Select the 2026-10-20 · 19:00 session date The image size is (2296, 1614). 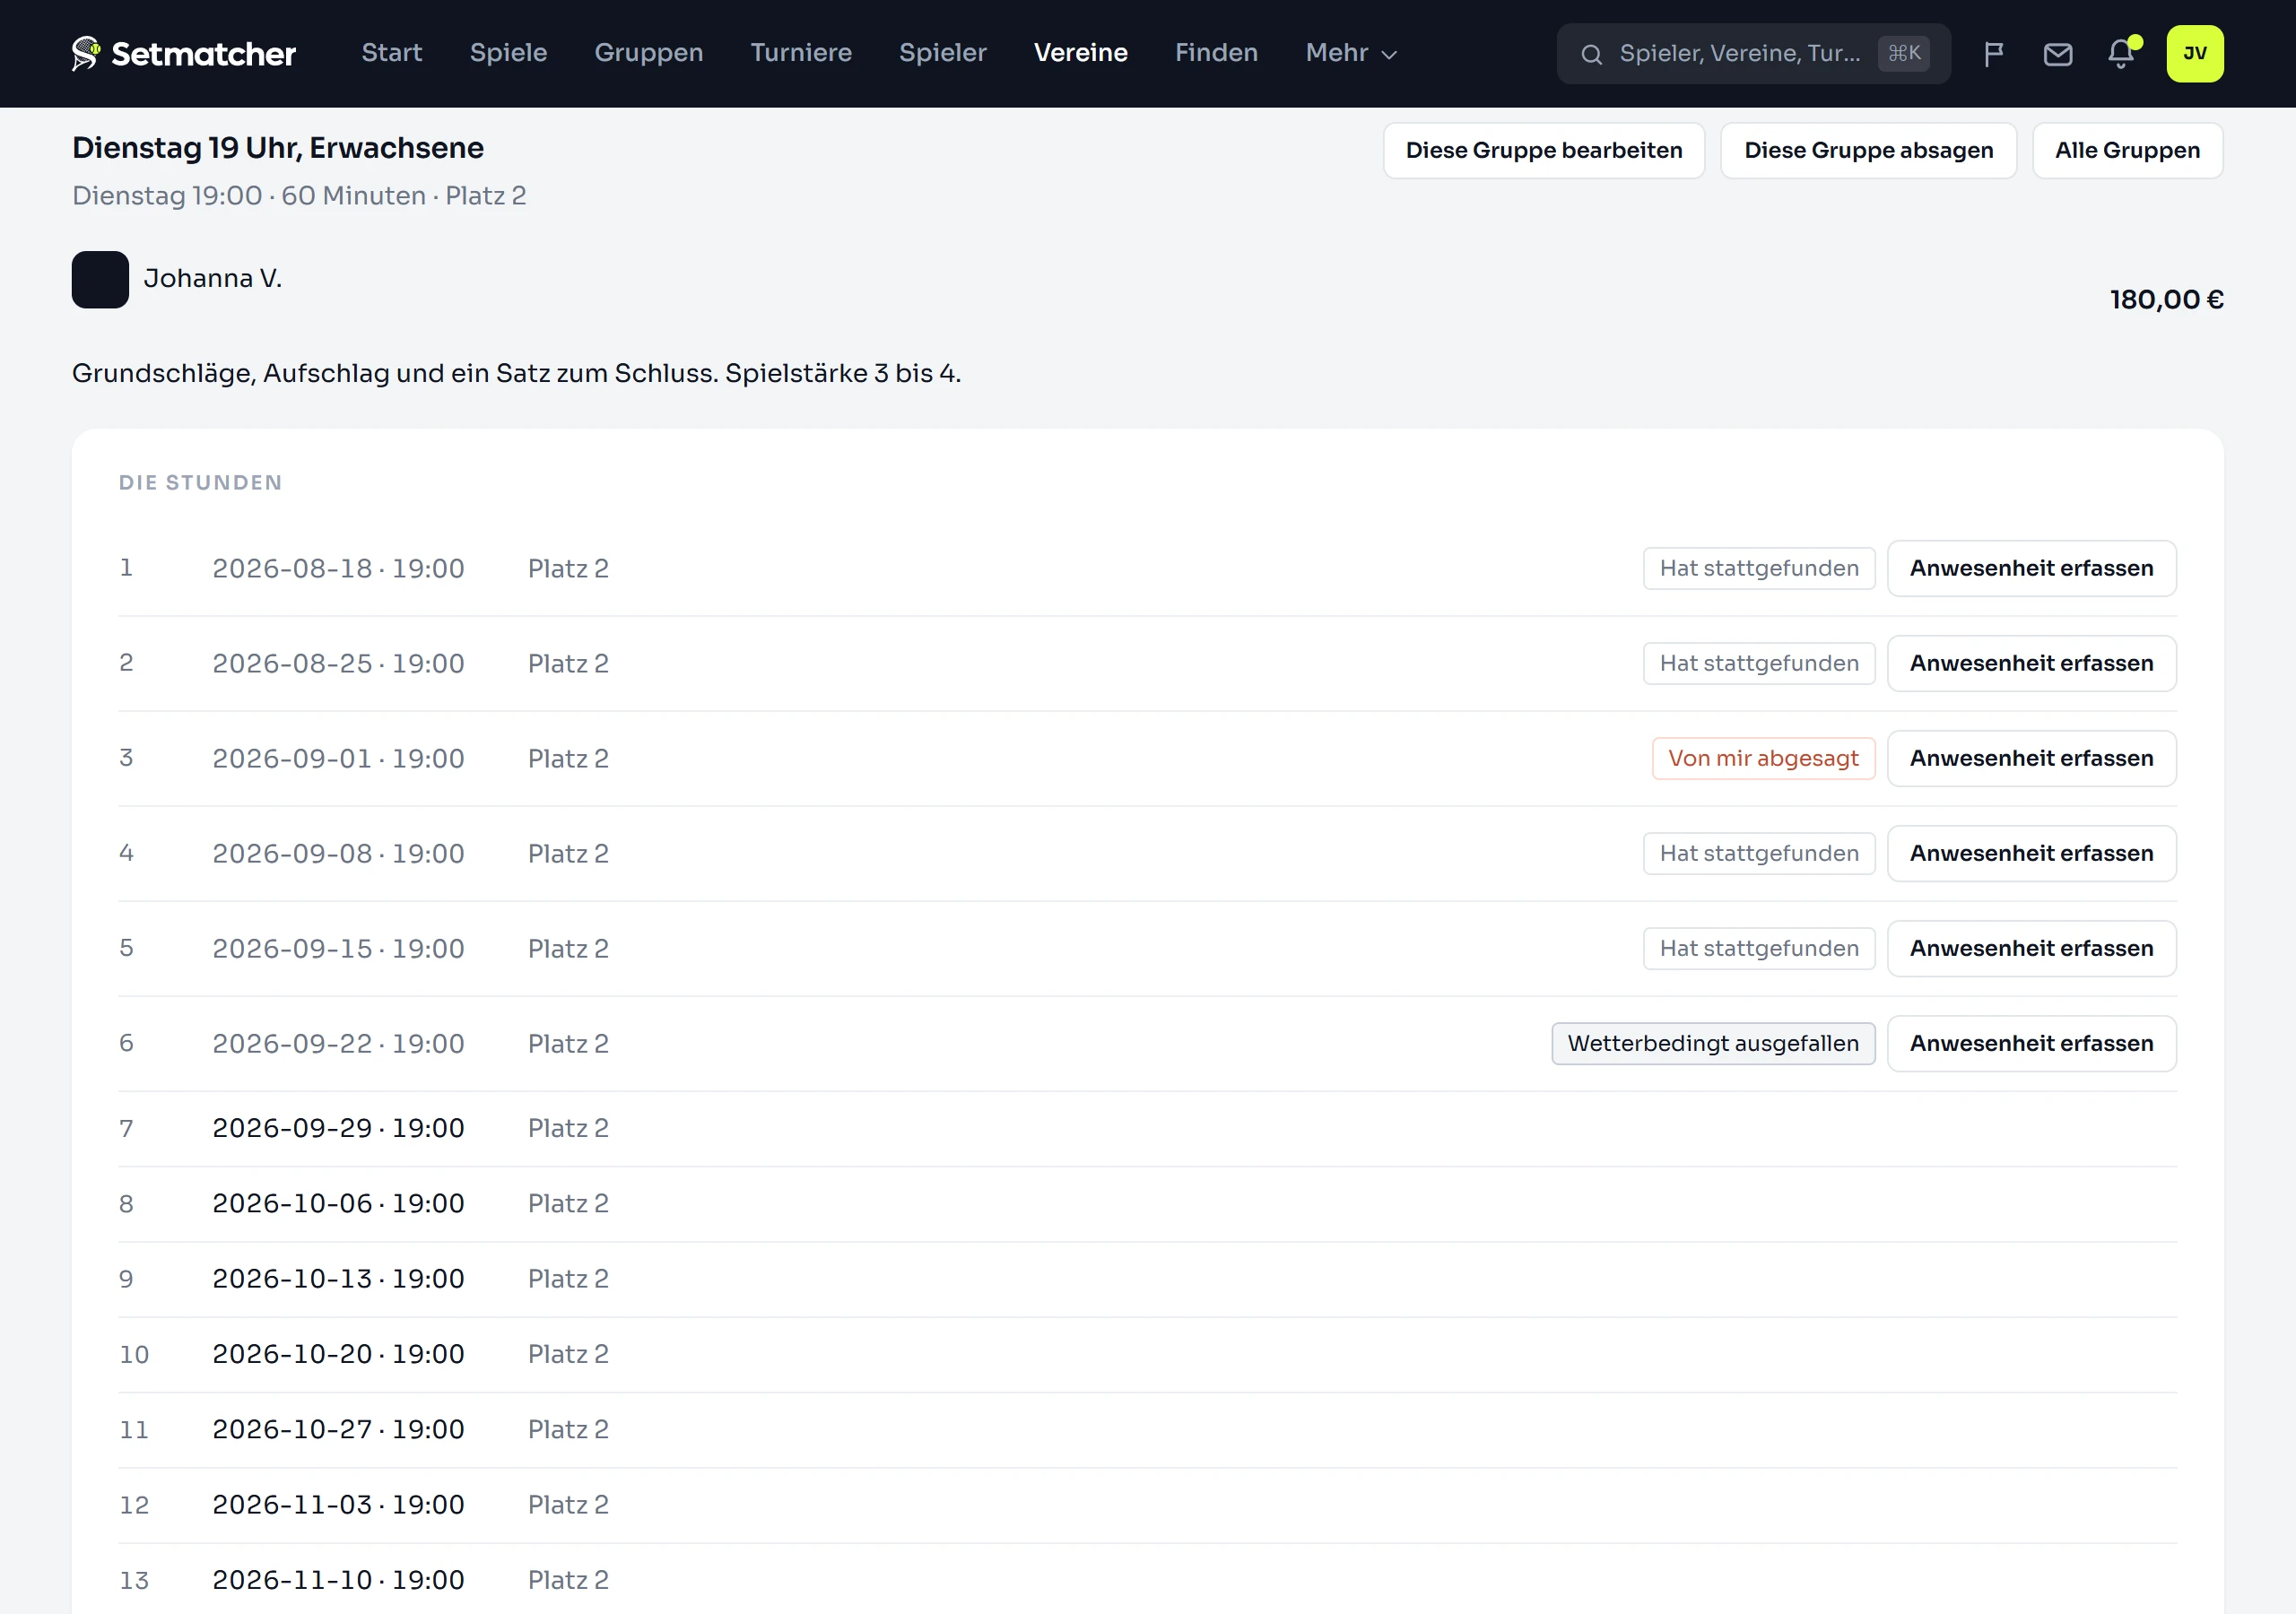point(338,1354)
